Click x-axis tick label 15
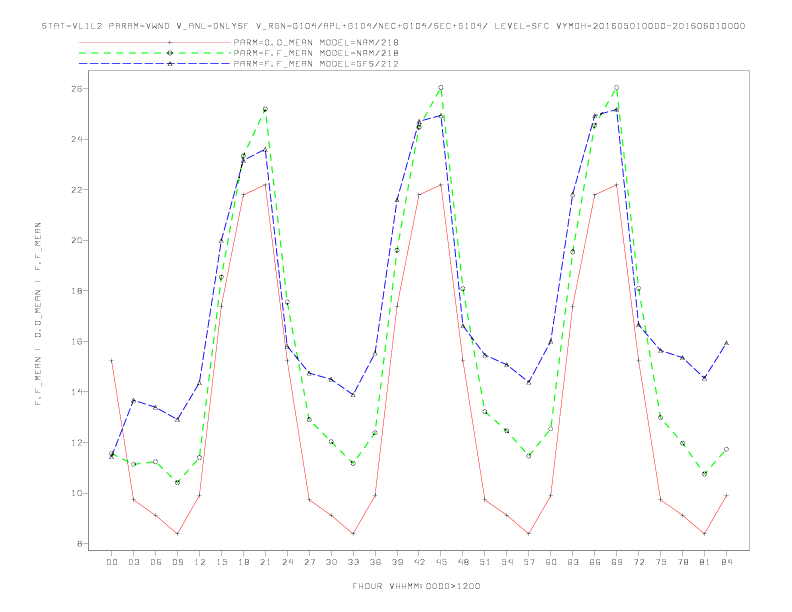This screenshot has height=612, width=792. click(221, 562)
